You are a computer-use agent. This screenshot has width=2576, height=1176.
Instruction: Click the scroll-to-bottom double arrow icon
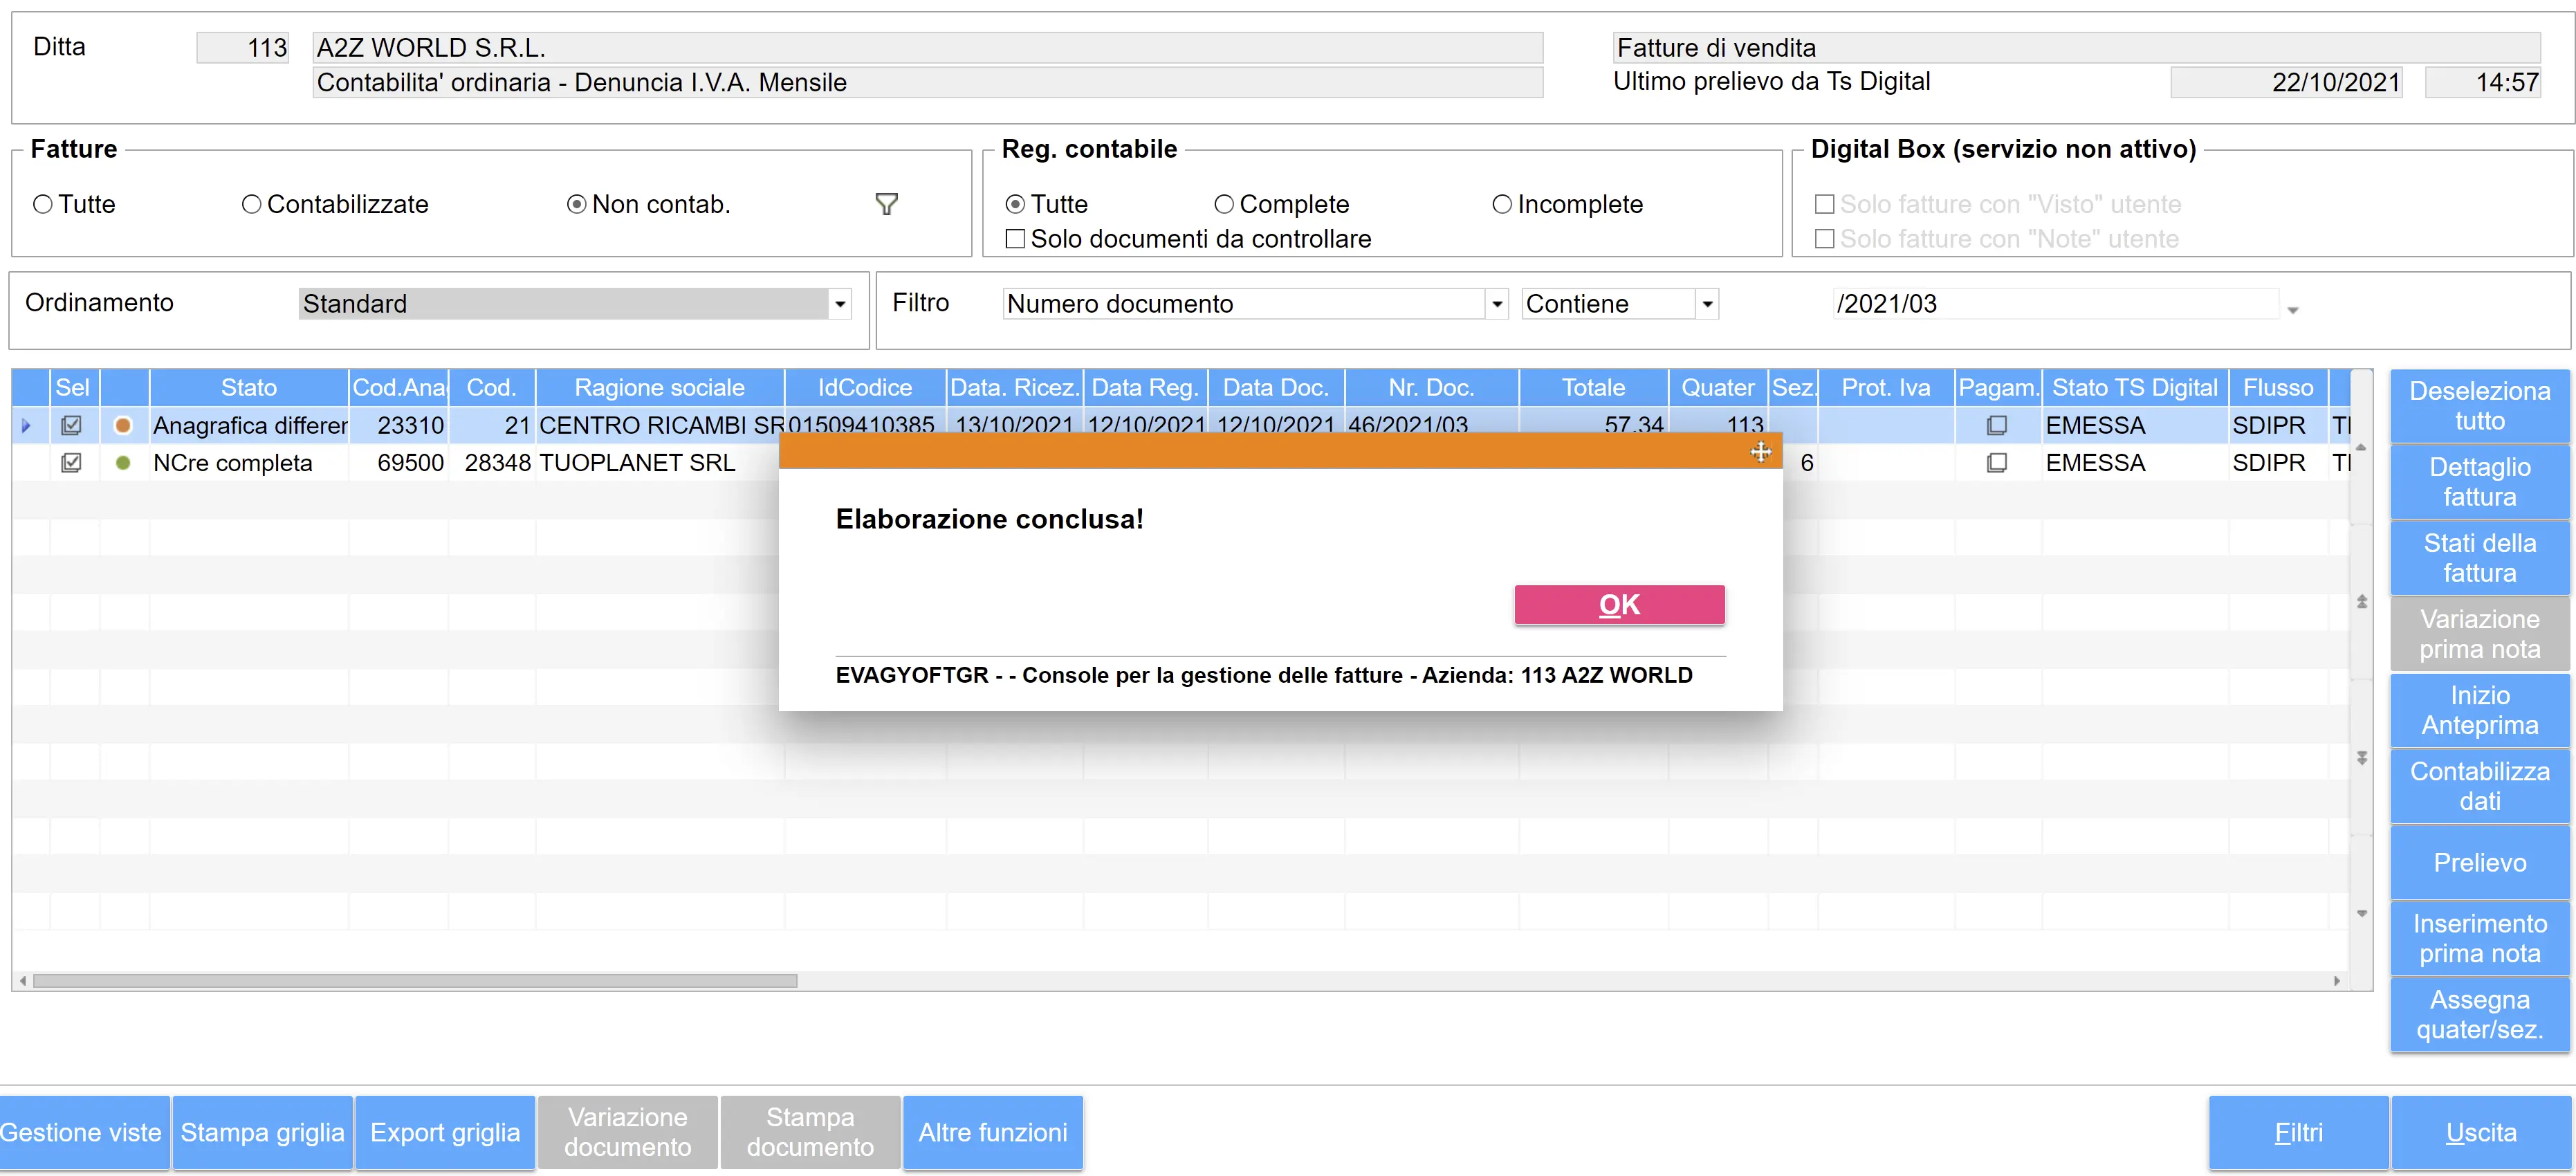coord(2361,758)
